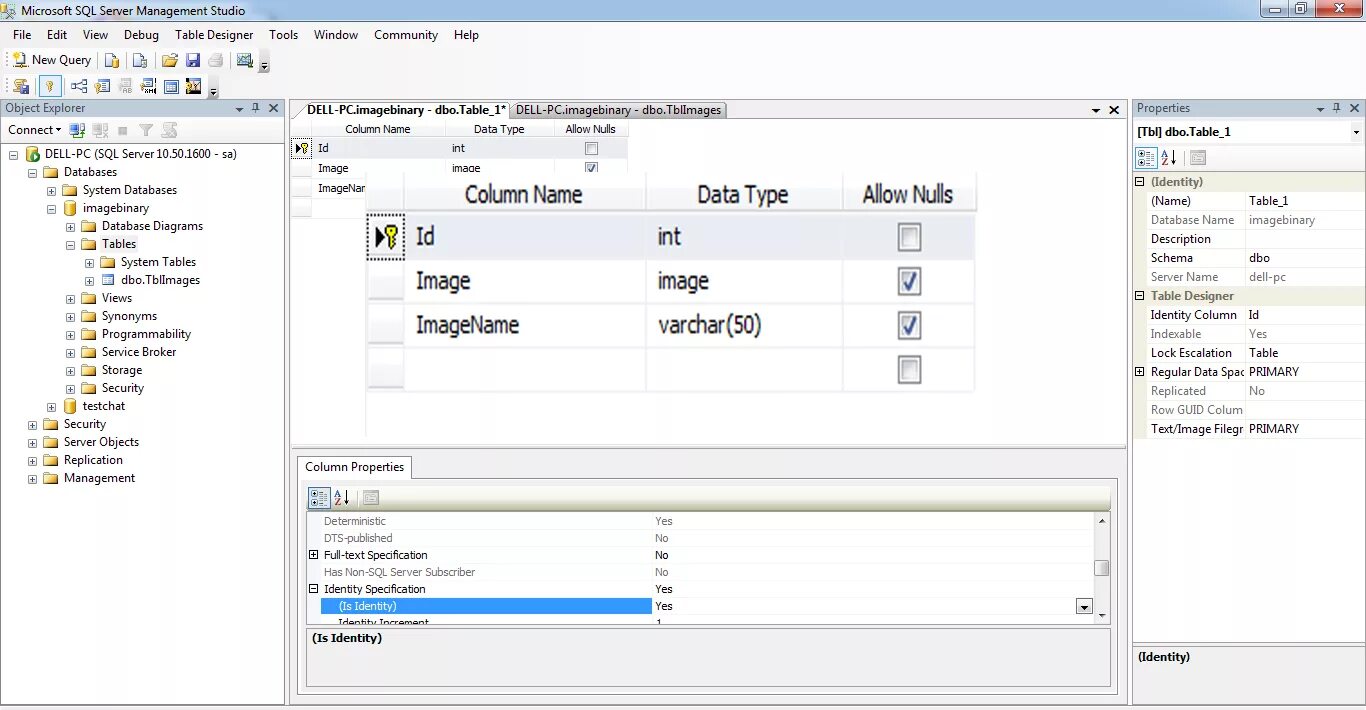The height and width of the screenshot is (710, 1366).
Task: Click the Open File folder icon
Action: tap(170, 60)
